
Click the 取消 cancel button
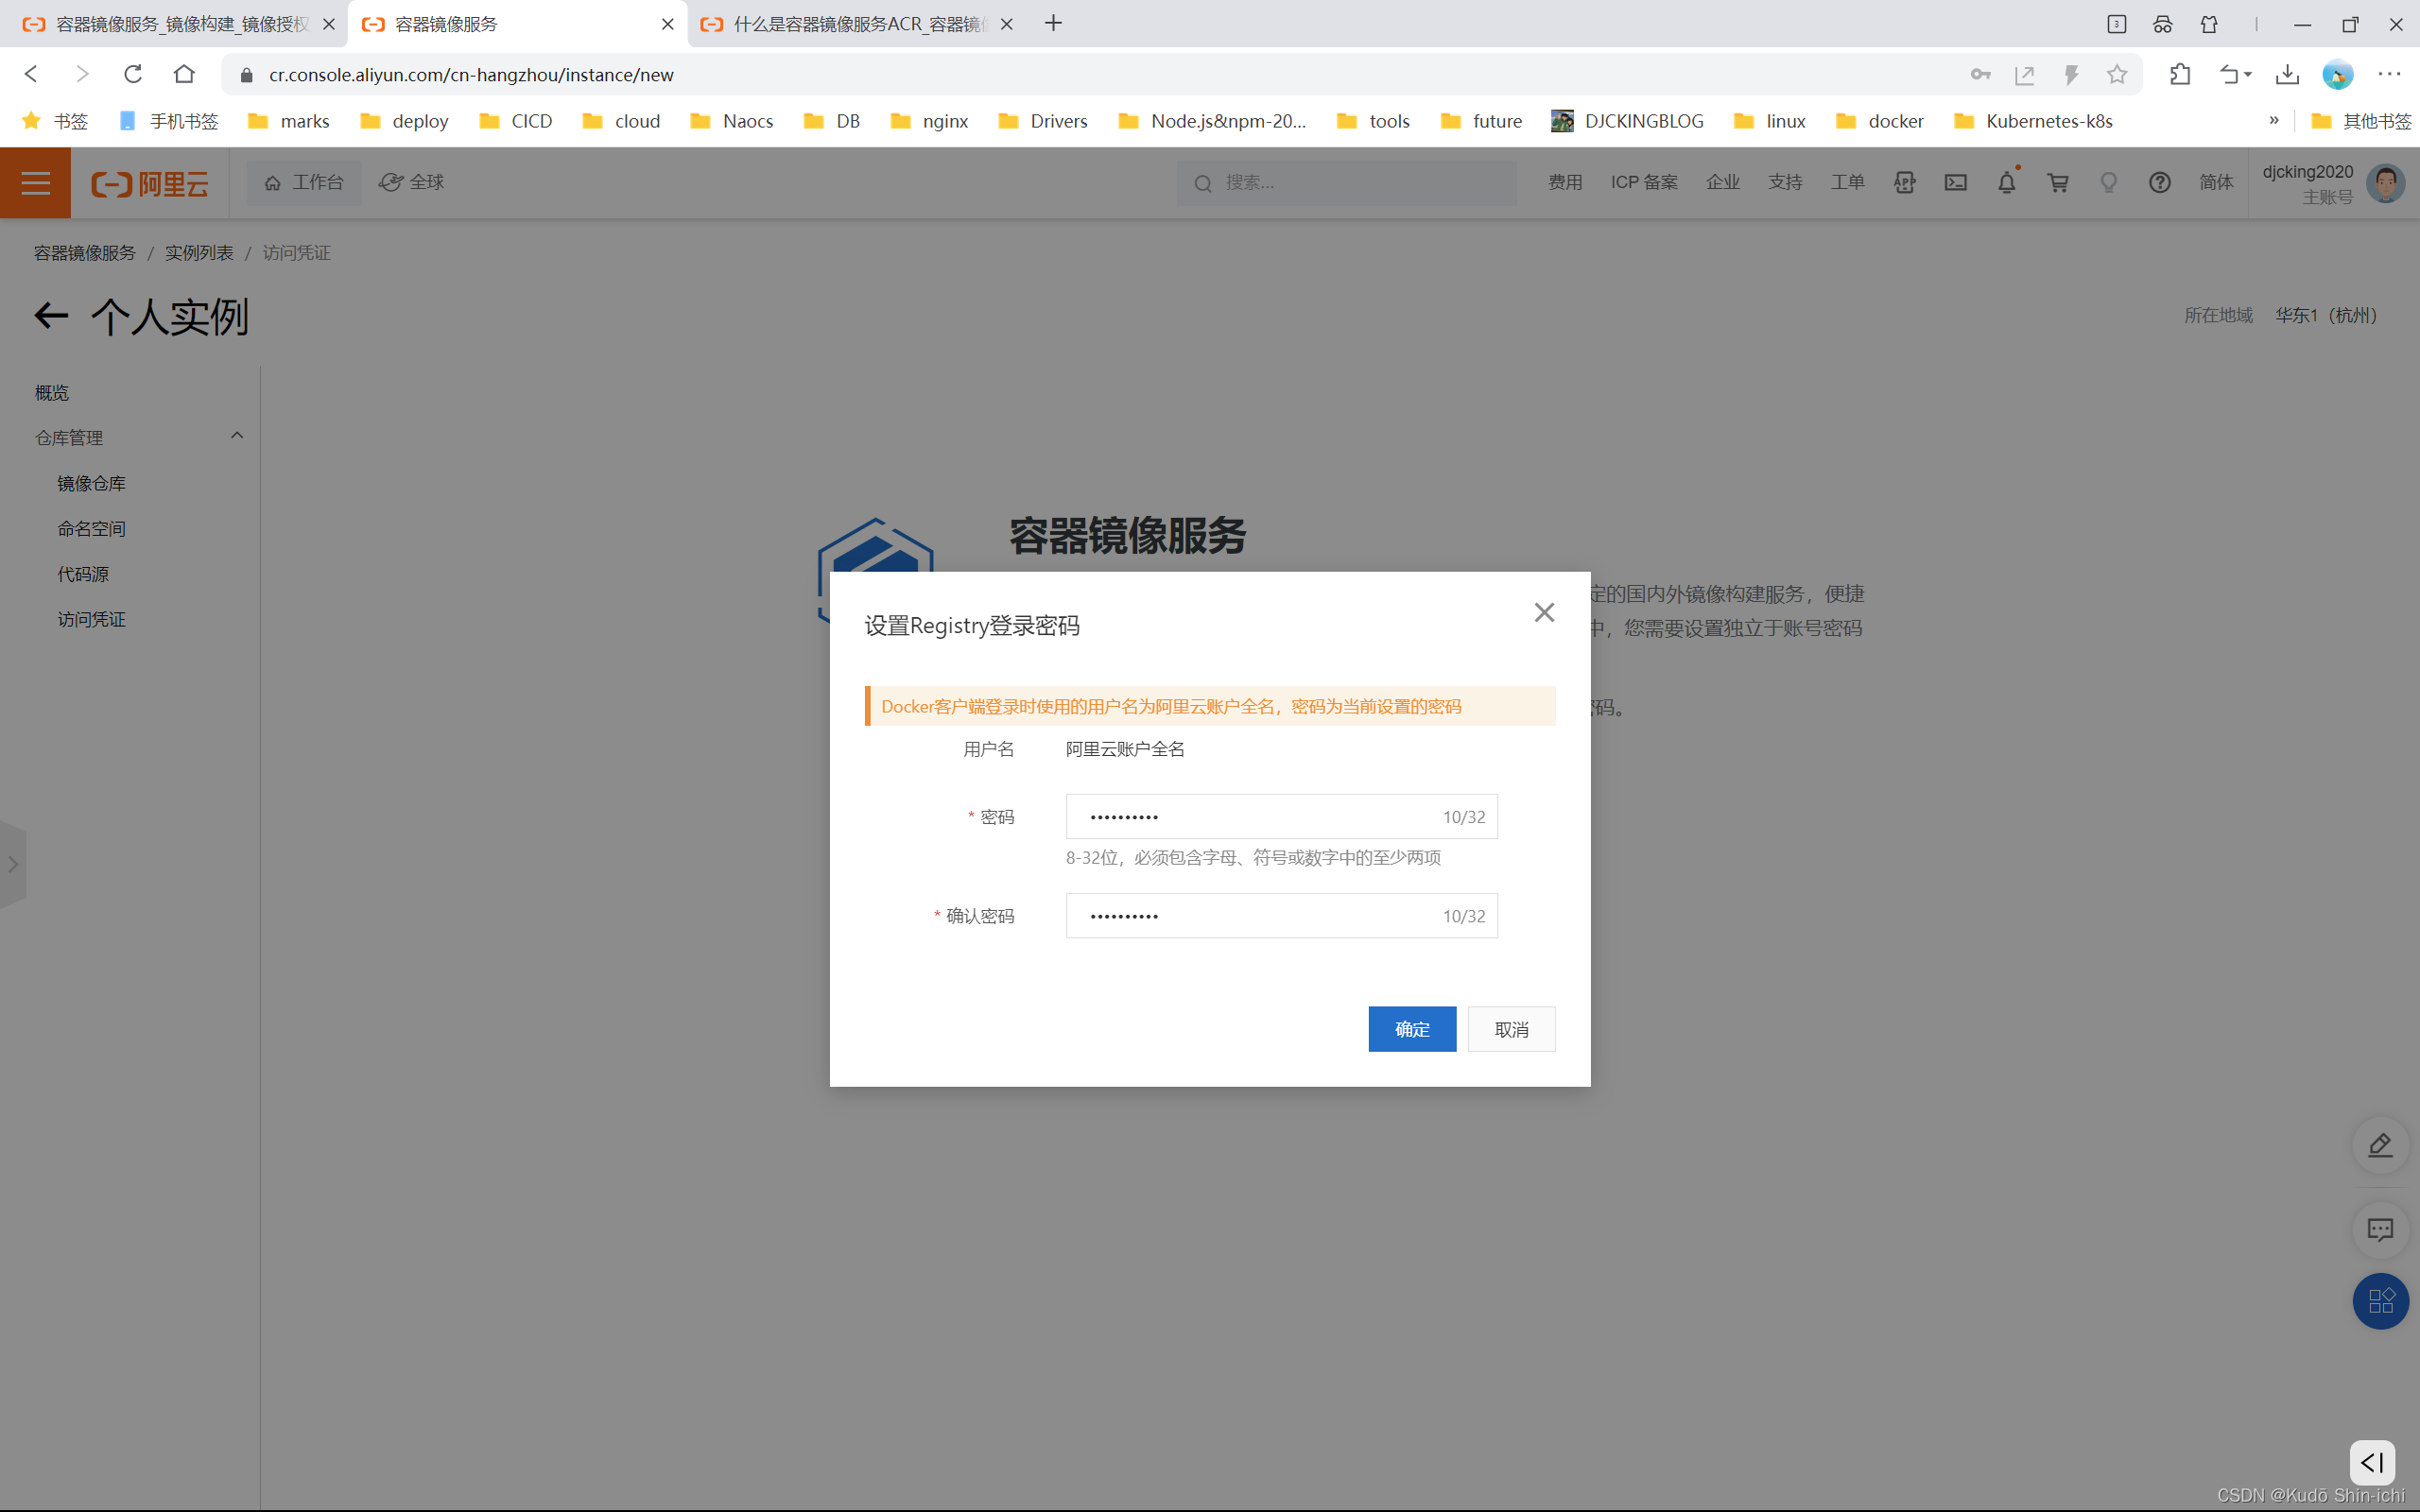1510,1028
